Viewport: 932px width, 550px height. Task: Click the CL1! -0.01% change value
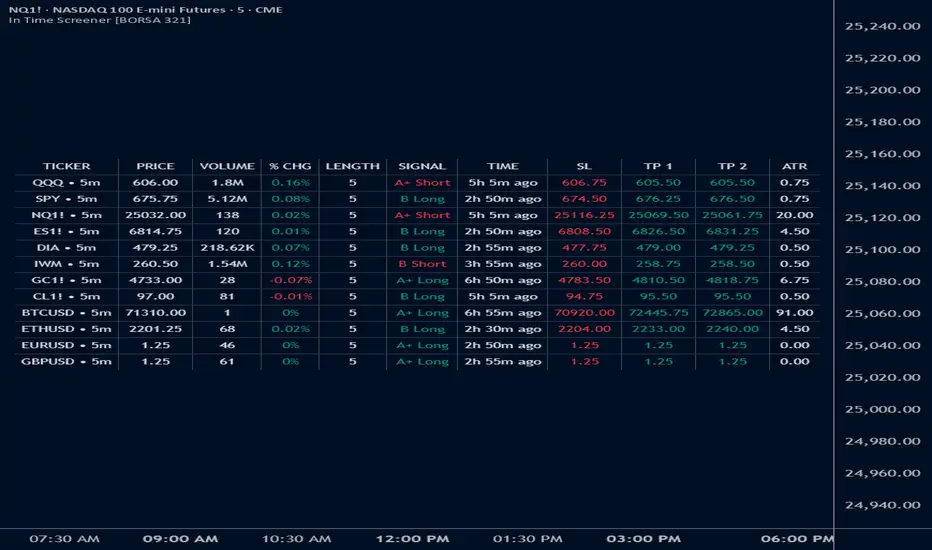tap(290, 296)
